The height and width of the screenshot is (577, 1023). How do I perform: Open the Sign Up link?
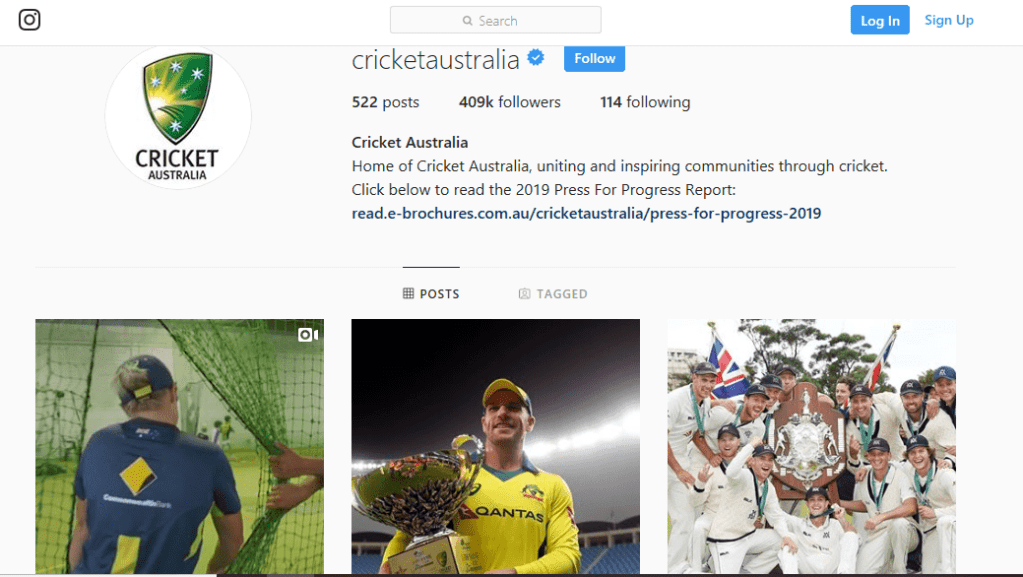[949, 20]
